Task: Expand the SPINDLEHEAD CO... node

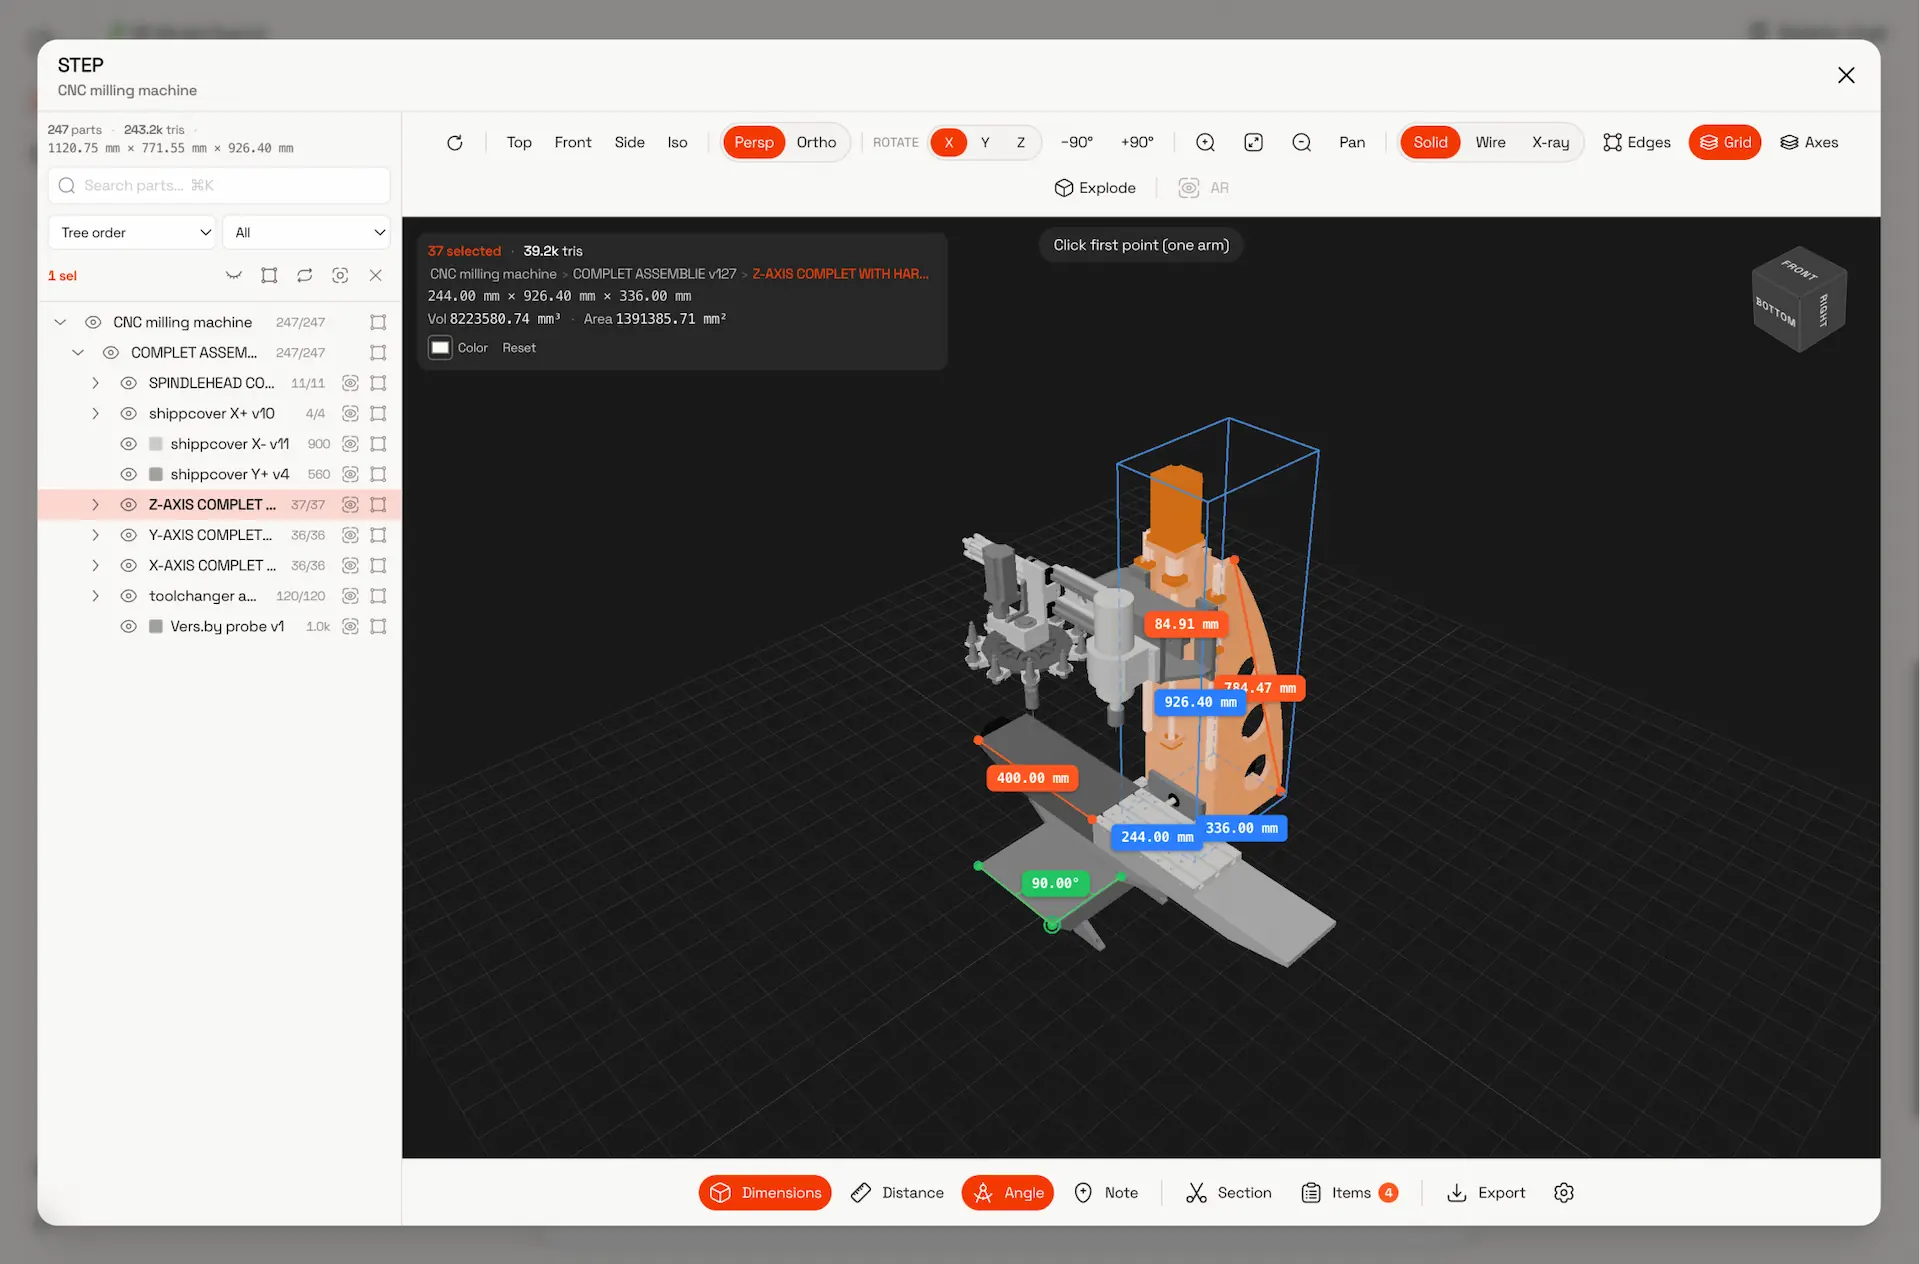Action: pyautogui.click(x=95, y=383)
